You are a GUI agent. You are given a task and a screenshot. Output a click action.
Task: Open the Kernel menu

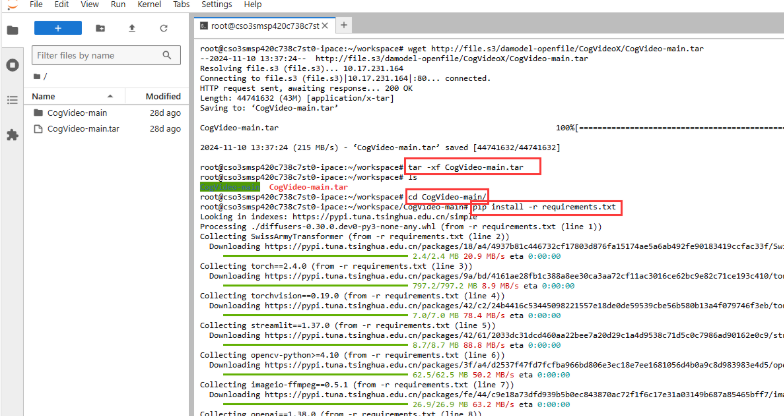pyautogui.click(x=149, y=4)
